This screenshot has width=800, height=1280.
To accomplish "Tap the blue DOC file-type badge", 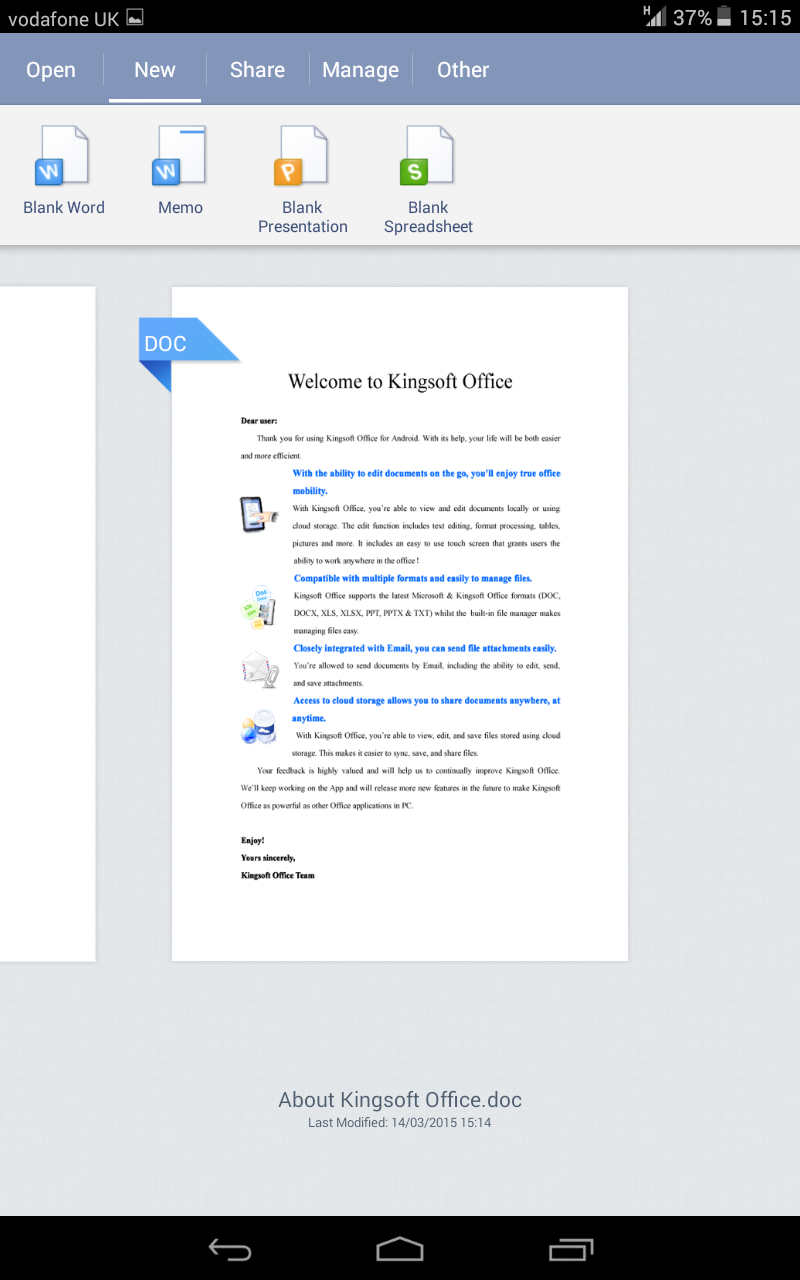I will (x=188, y=353).
